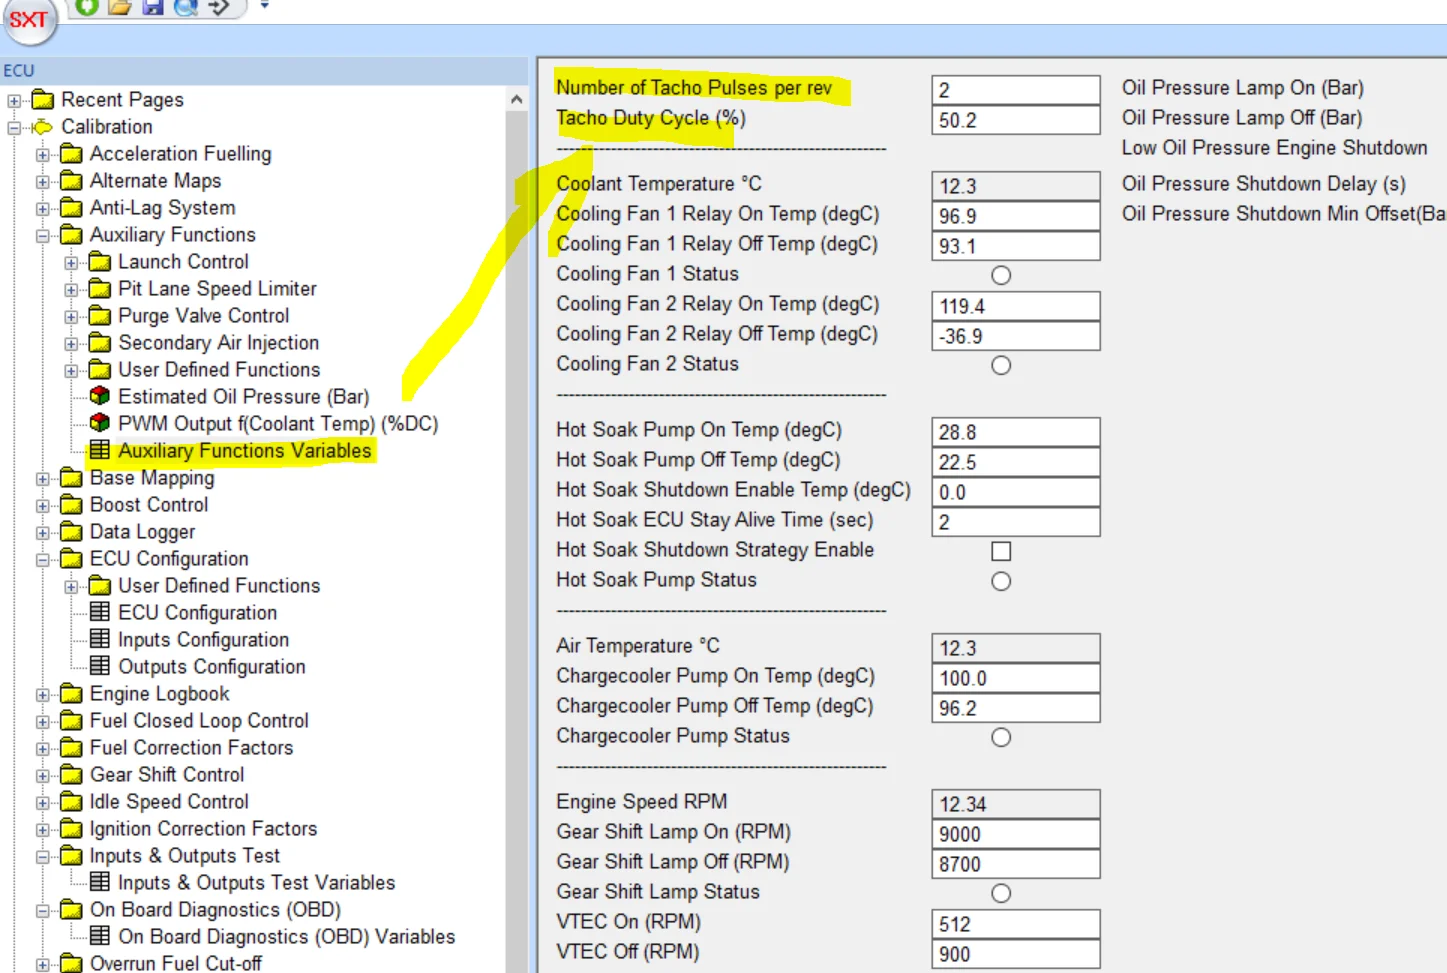Screen dimensions: 1447x973
Task: Click the Gear Shift Lamp Status indicator
Action: (1000, 893)
